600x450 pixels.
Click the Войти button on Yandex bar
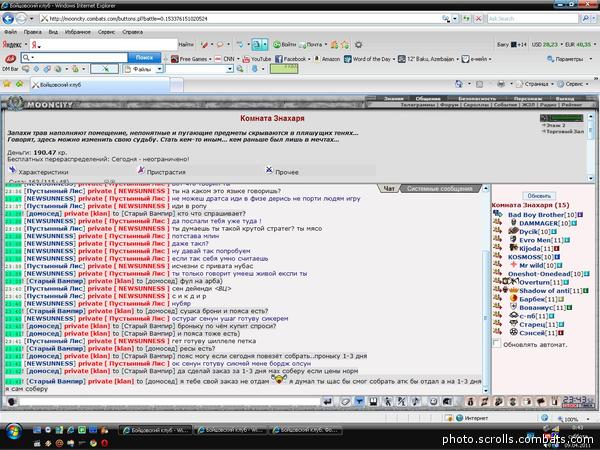coord(285,44)
